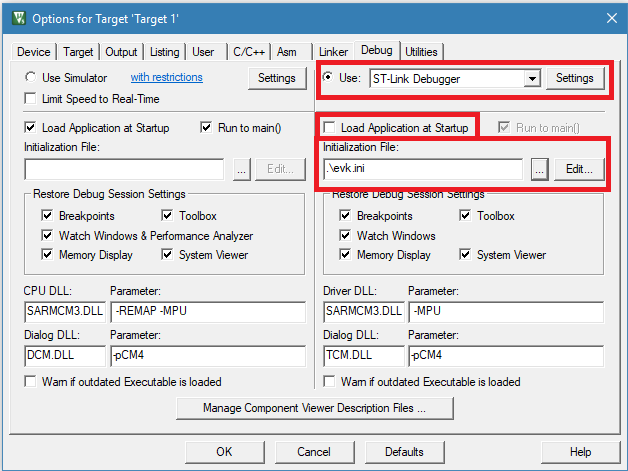
Task: Click the left Initialization File browse button
Action: [241, 169]
